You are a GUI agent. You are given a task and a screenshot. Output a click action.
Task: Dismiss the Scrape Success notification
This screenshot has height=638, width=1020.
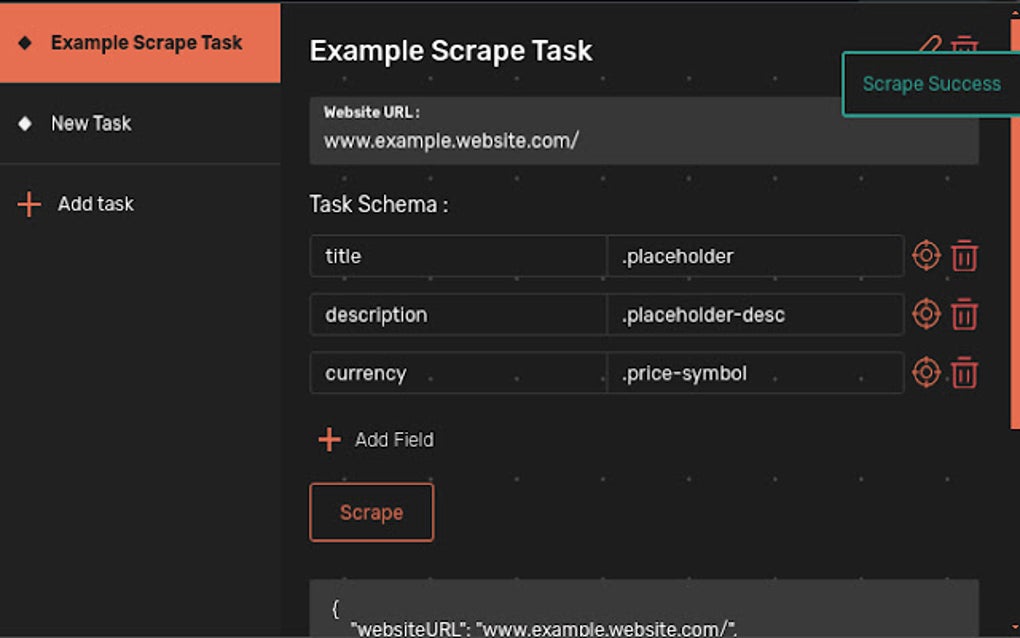[x=931, y=84]
